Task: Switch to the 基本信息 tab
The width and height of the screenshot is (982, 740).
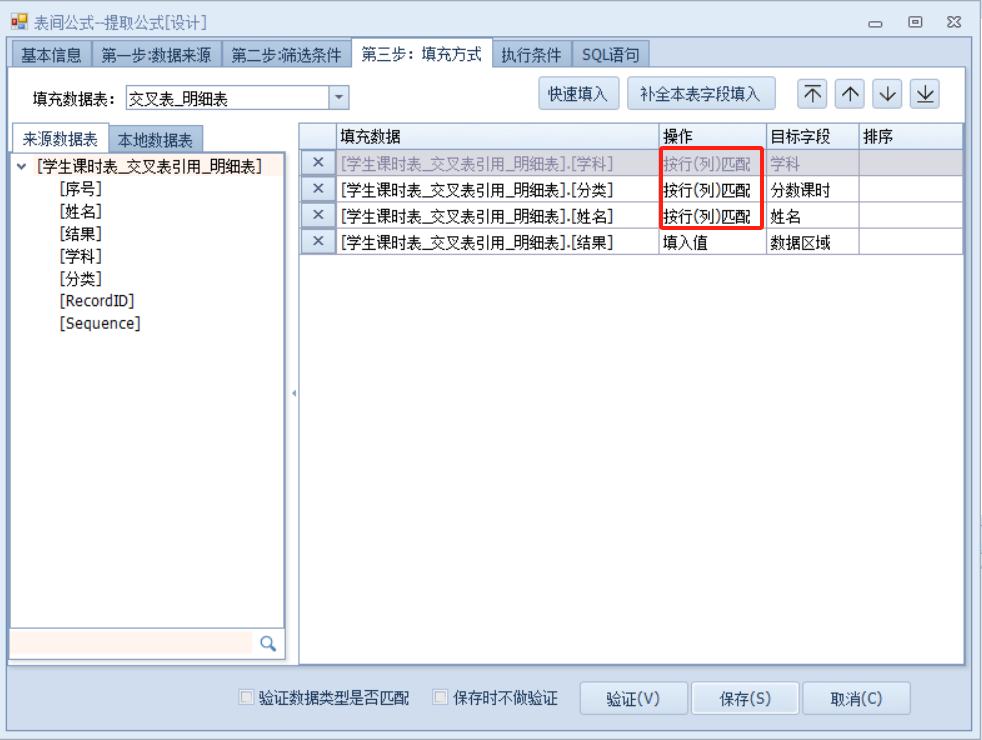Action: click(x=51, y=55)
